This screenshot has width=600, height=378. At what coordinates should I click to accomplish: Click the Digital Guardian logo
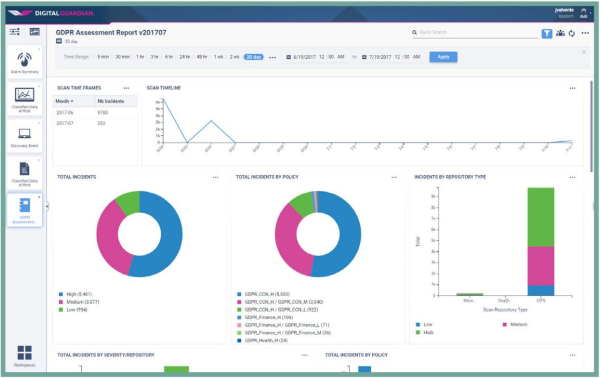[x=51, y=13]
